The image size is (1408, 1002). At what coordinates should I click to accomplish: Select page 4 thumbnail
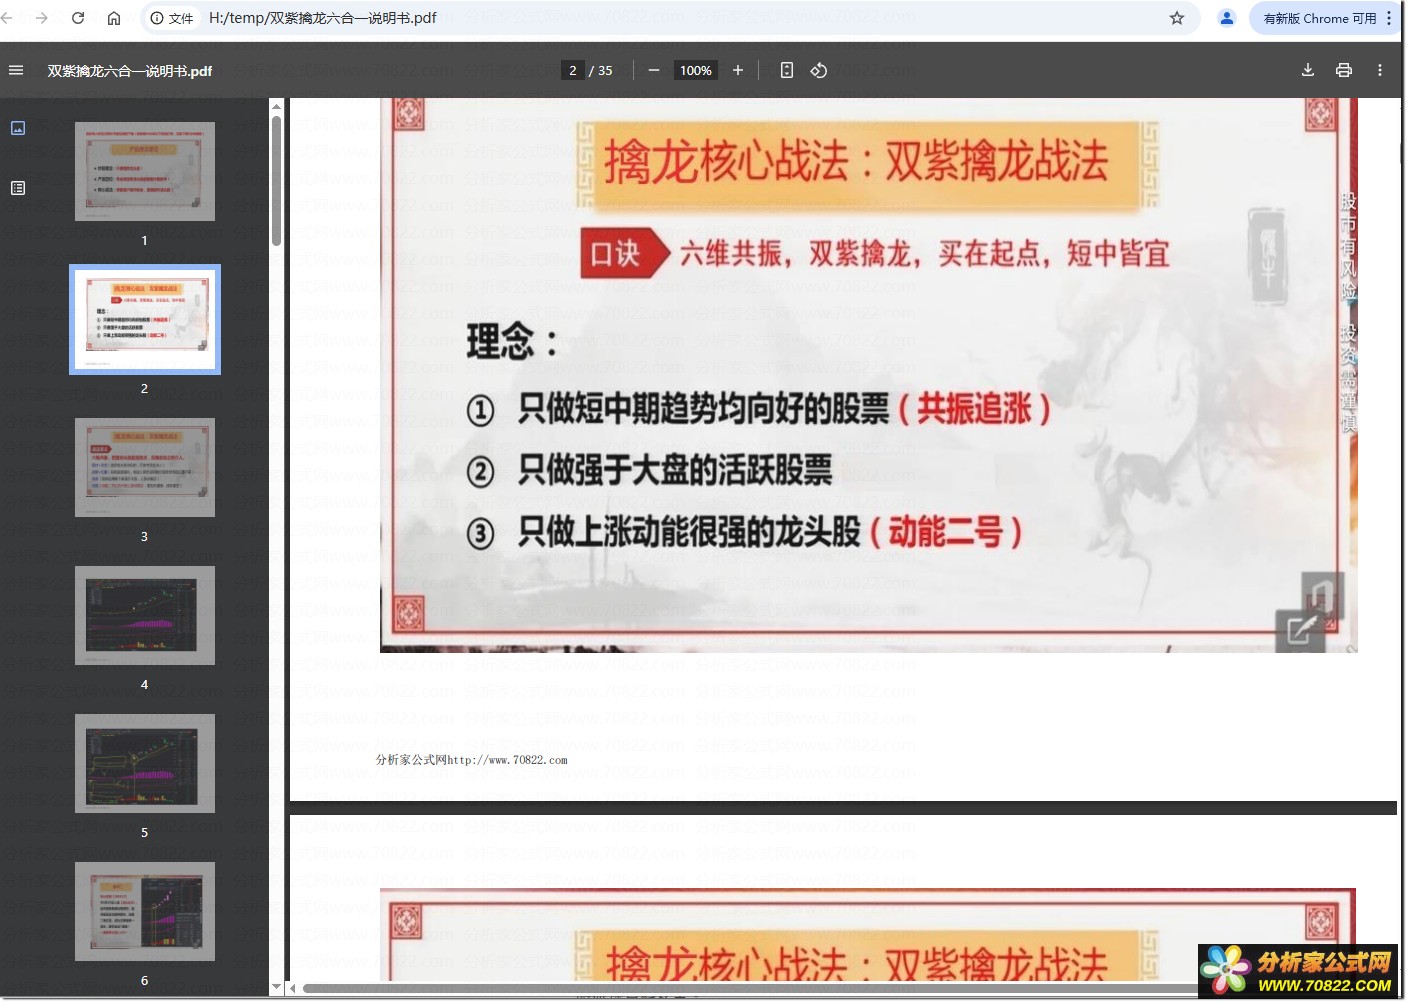tap(145, 615)
